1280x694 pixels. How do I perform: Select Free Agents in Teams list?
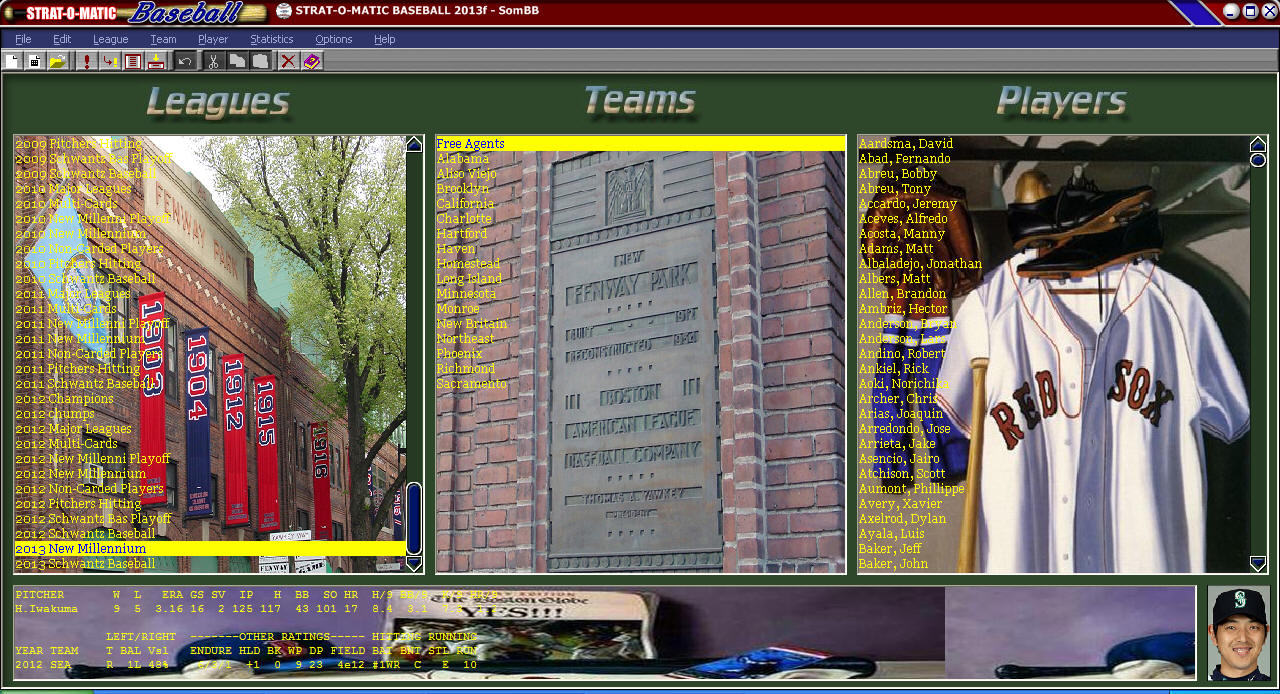coord(641,144)
